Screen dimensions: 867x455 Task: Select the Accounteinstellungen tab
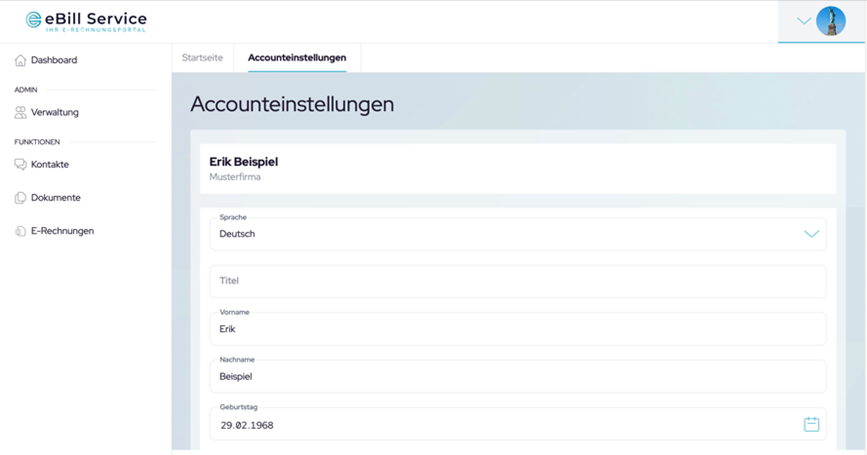[x=297, y=58]
